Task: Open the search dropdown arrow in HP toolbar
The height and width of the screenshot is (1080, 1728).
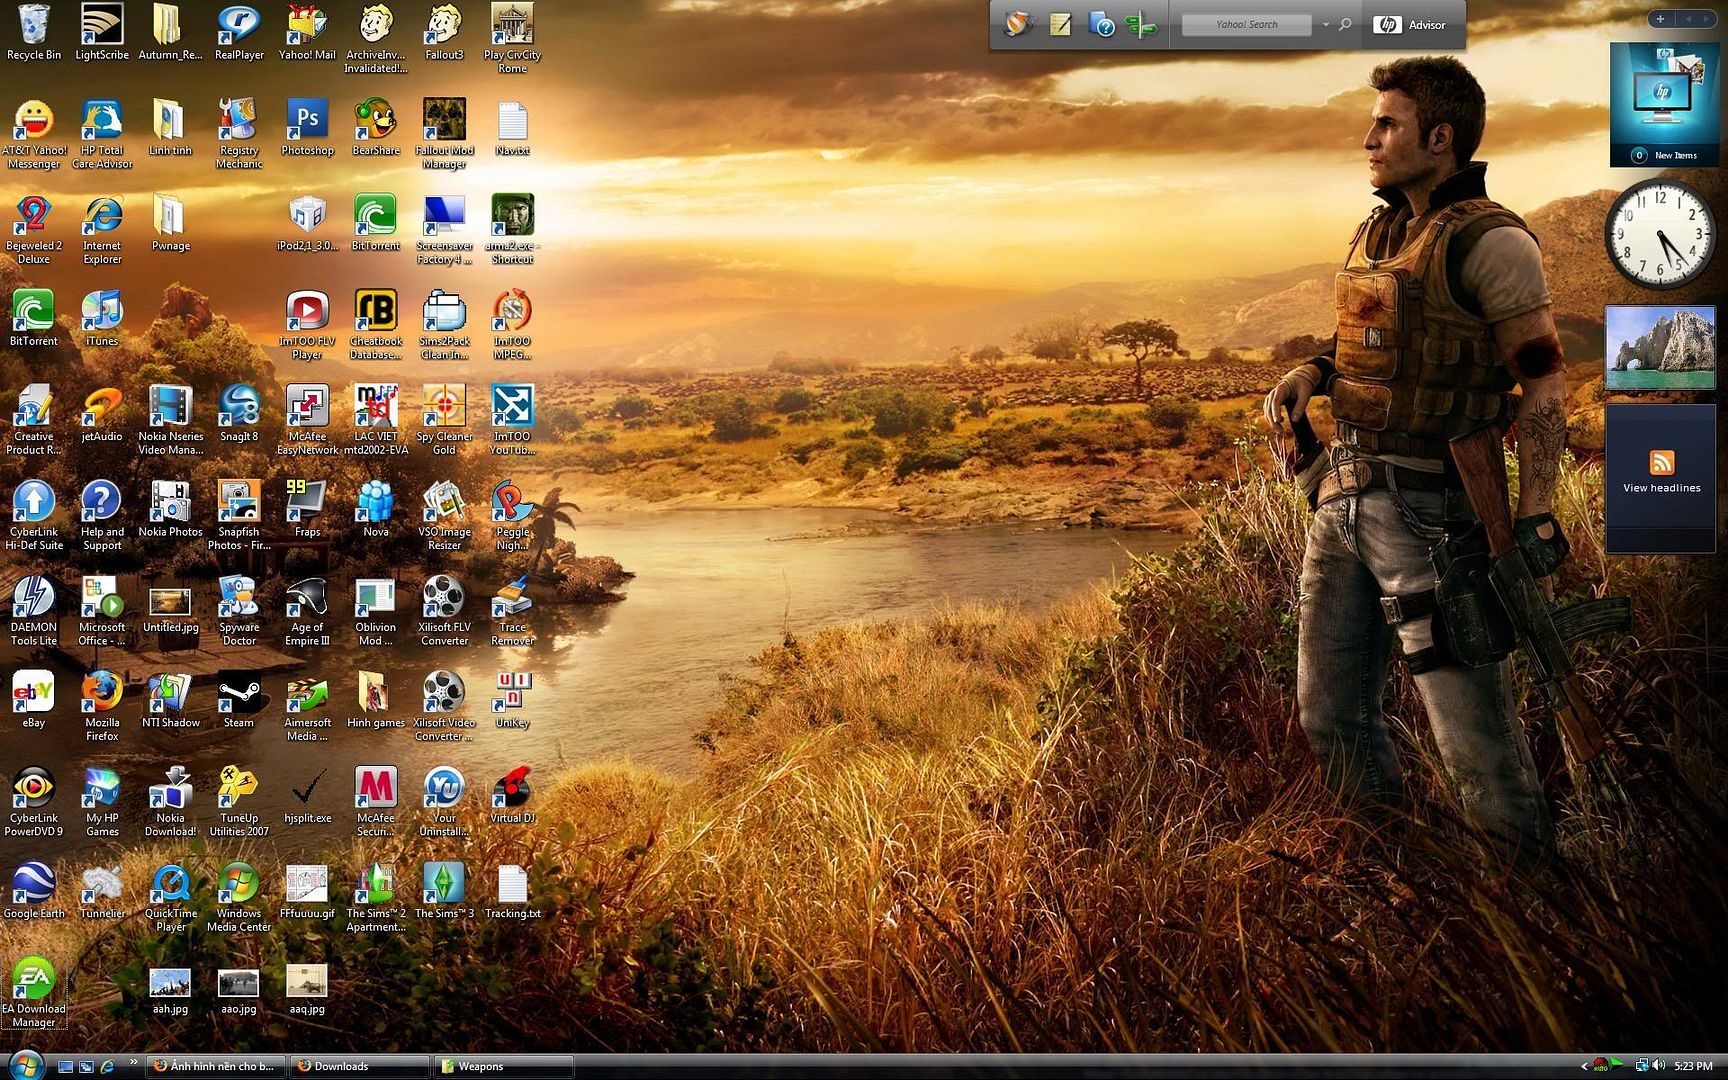Action: coord(1326,24)
